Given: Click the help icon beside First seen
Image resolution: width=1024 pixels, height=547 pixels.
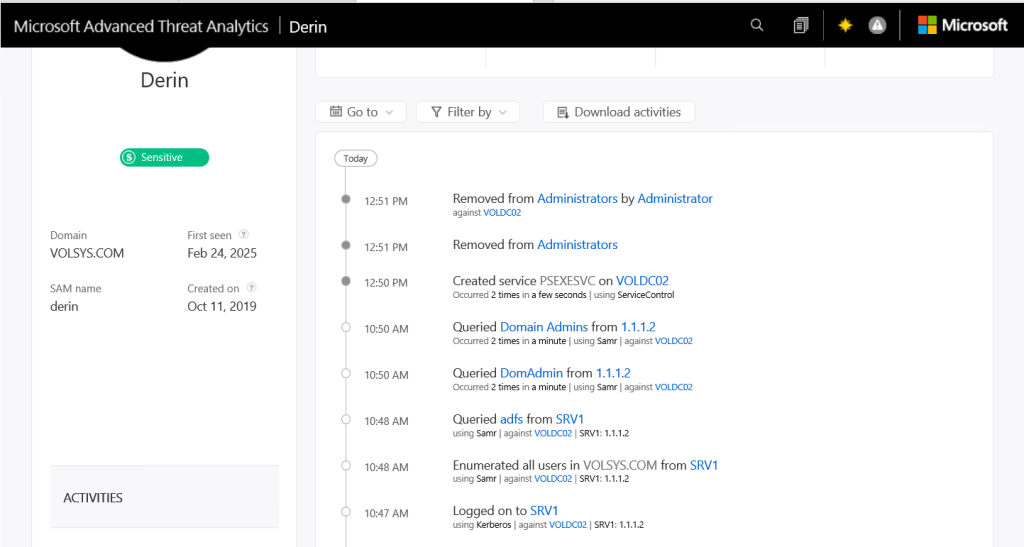Looking at the screenshot, I should (x=244, y=235).
